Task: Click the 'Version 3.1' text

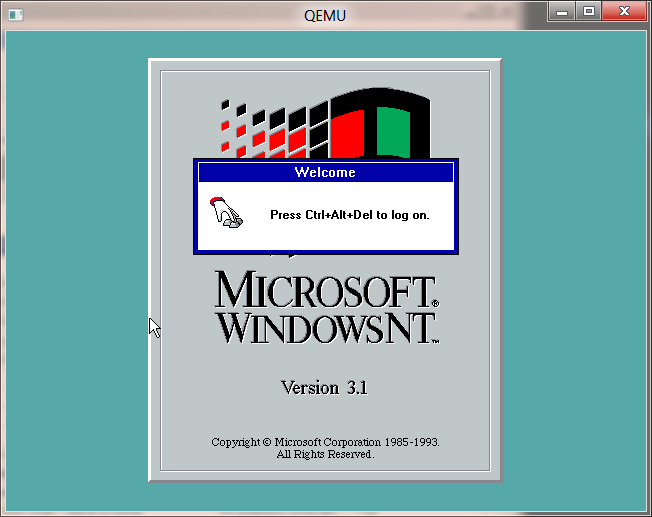Action: click(324, 388)
